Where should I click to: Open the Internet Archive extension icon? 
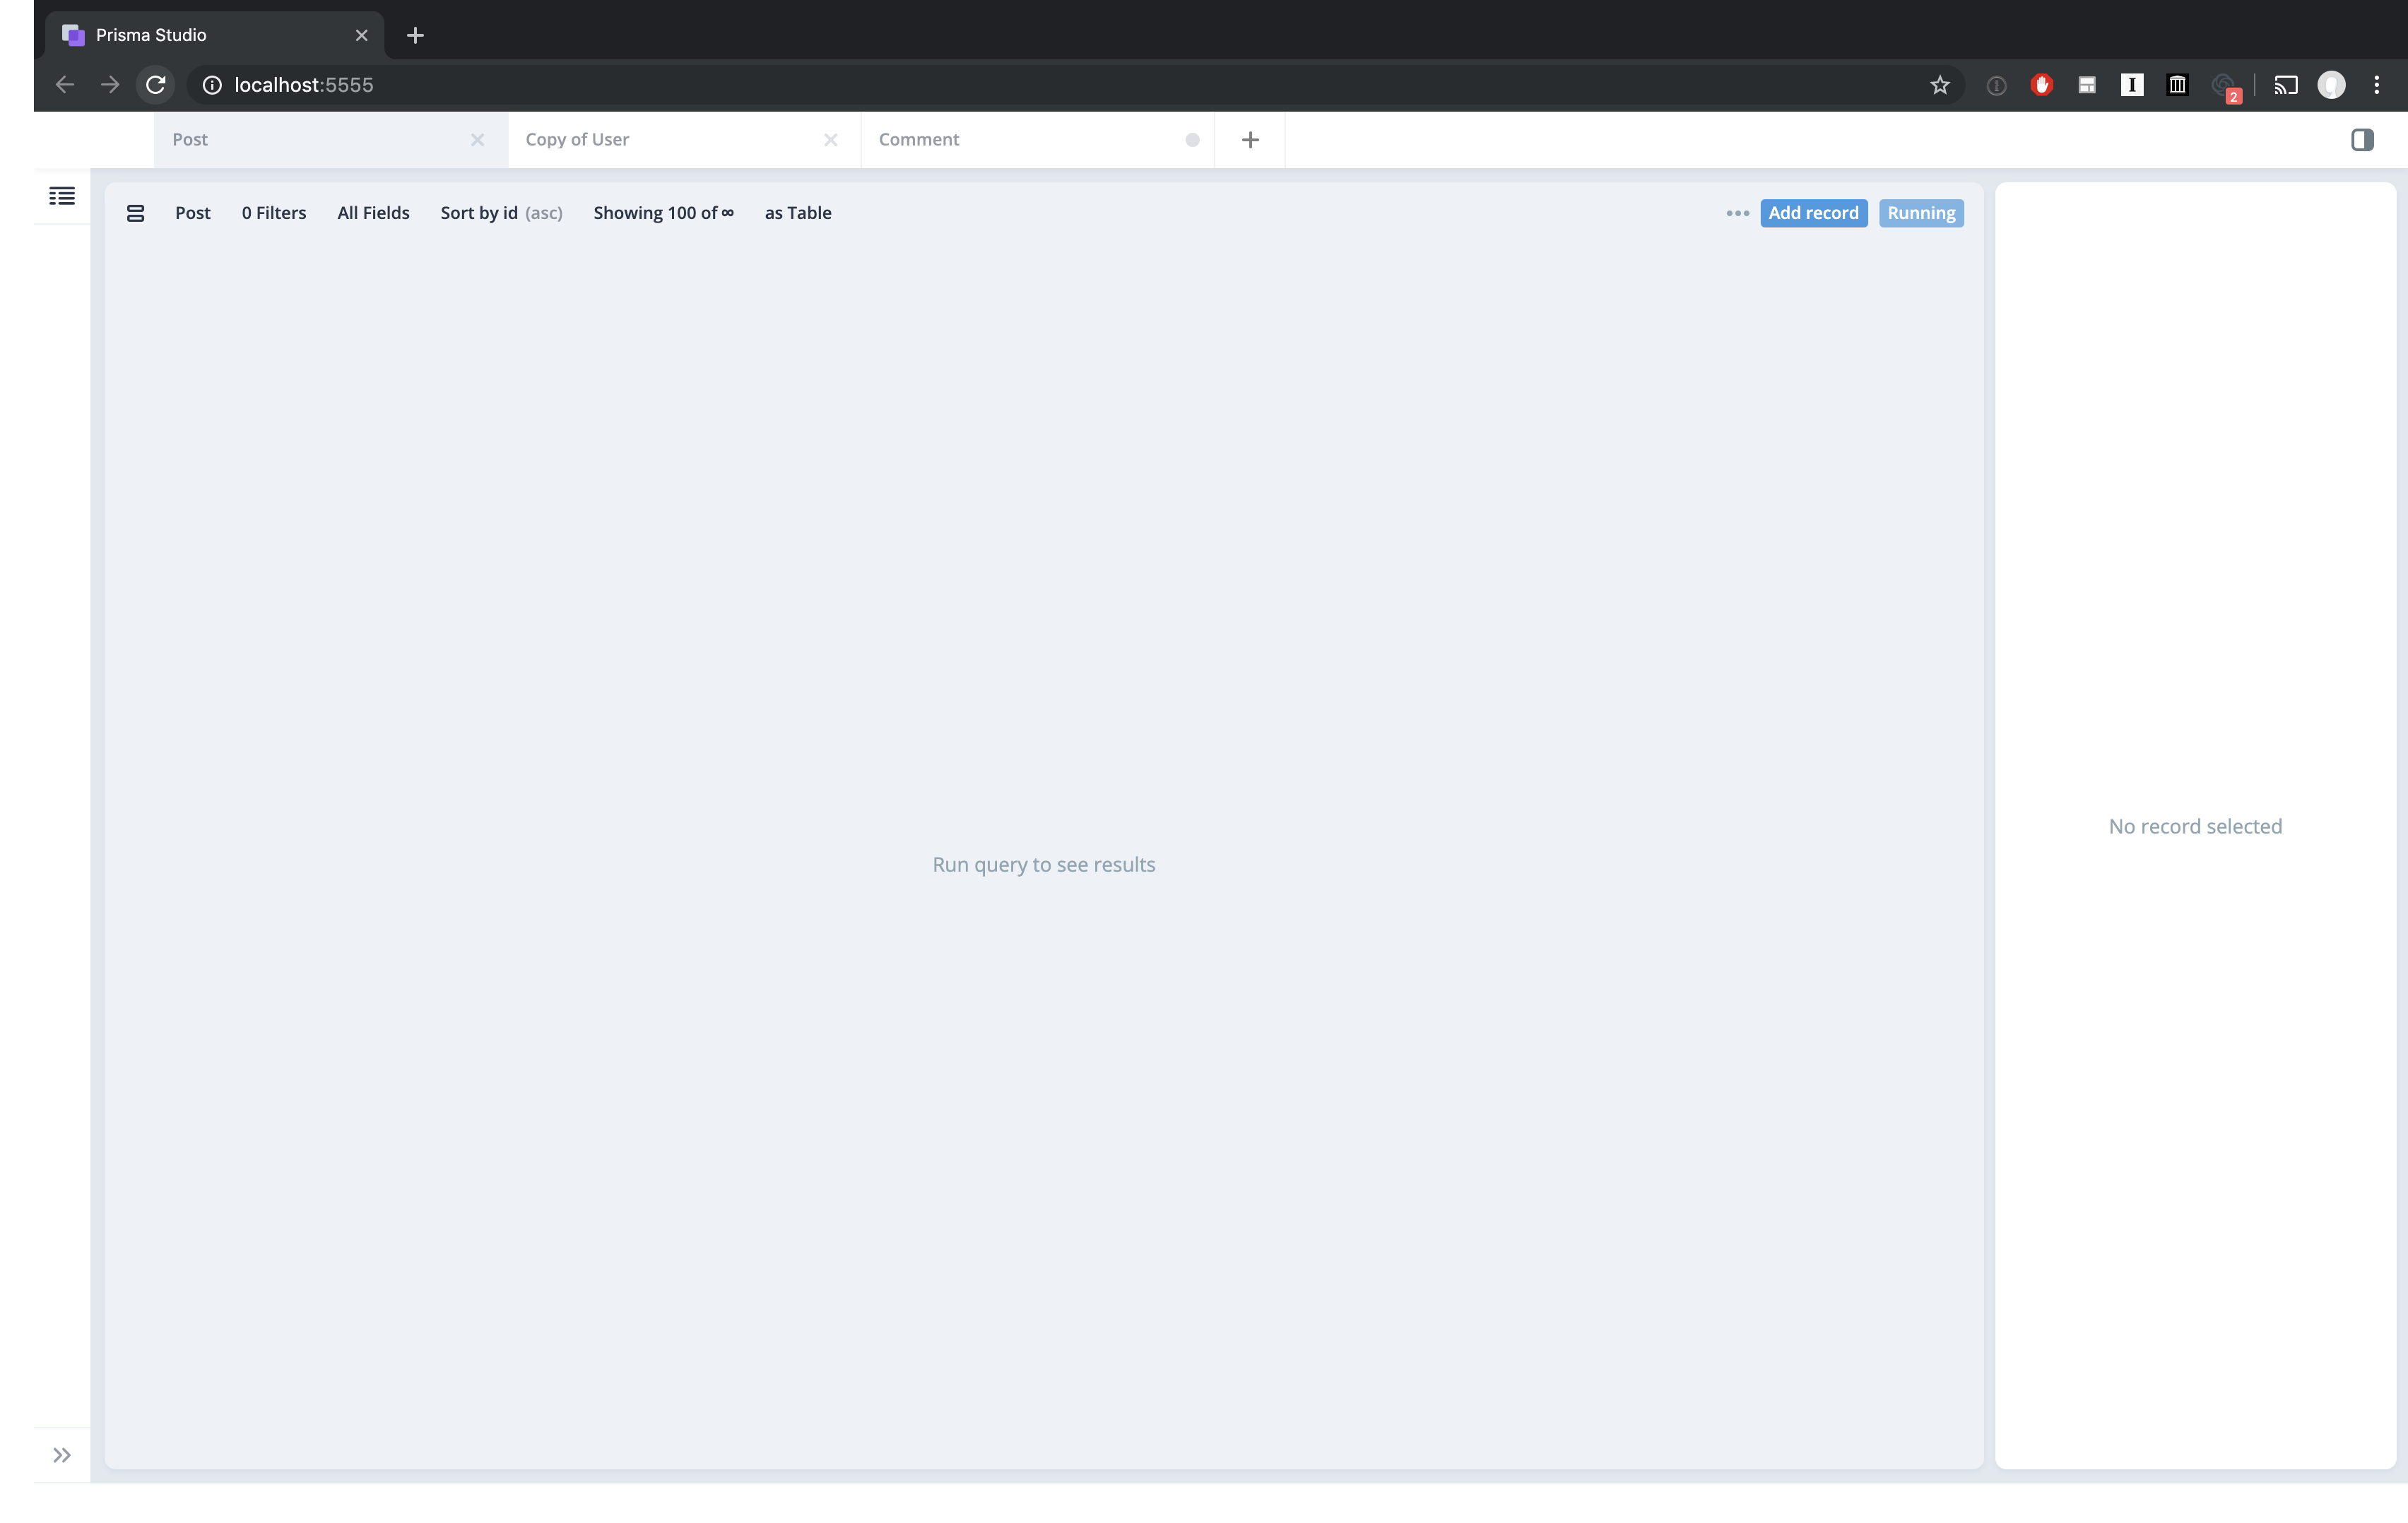[x=2177, y=85]
